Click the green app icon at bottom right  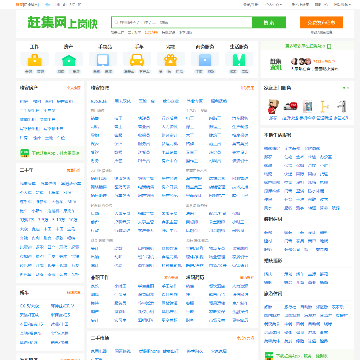click(269, 356)
